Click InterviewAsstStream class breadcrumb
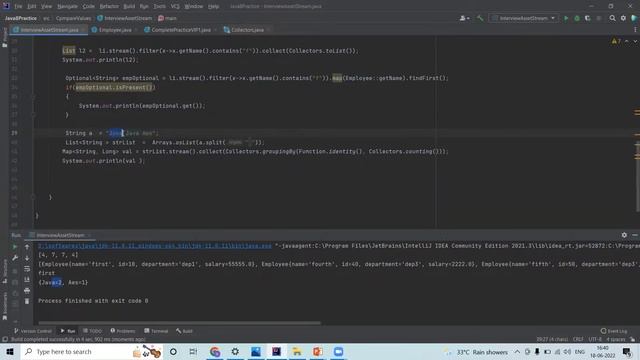Image resolution: width=640 pixels, height=360 pixels. tap(124, 18)
